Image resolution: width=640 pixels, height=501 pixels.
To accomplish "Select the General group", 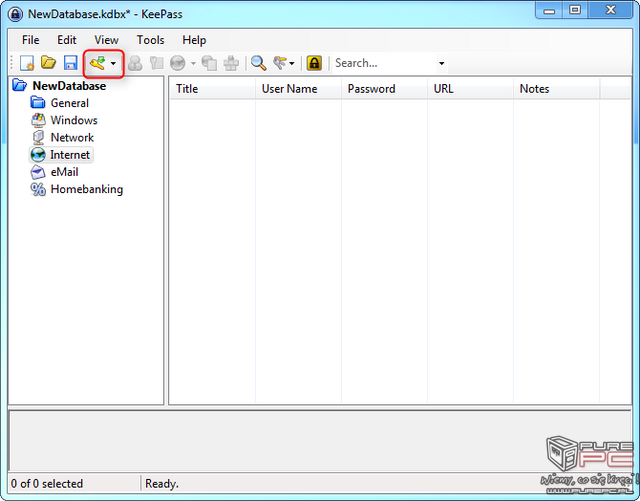I will pyautogui.click(x=69, y=103).
